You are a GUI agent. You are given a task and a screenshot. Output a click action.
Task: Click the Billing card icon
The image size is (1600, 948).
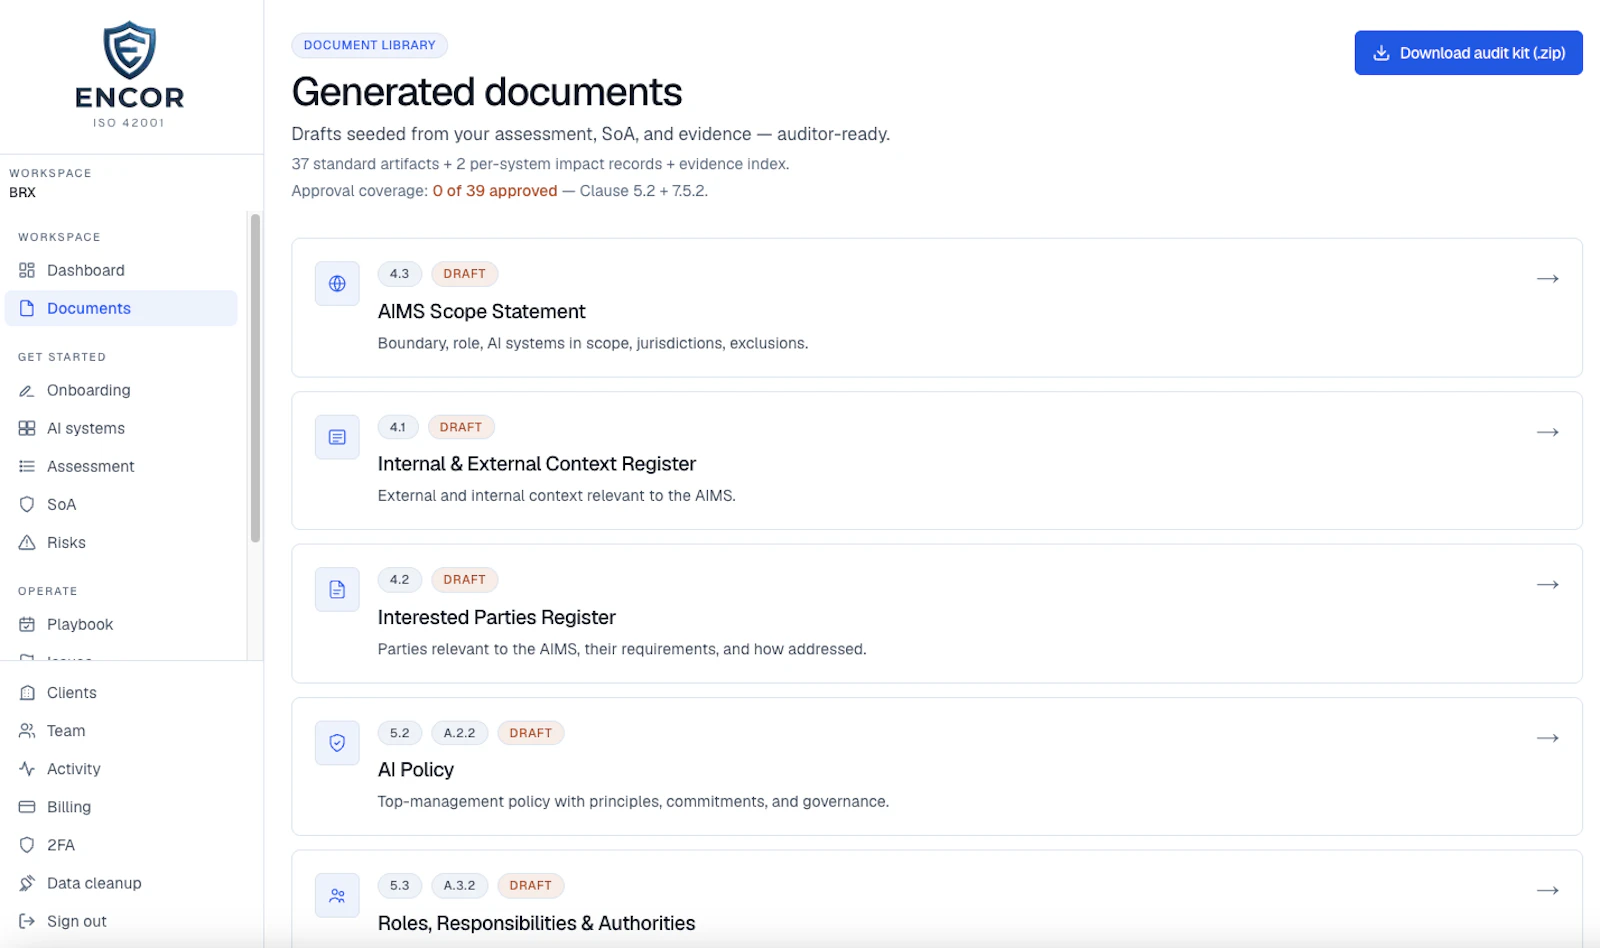[x=27, y=806]
